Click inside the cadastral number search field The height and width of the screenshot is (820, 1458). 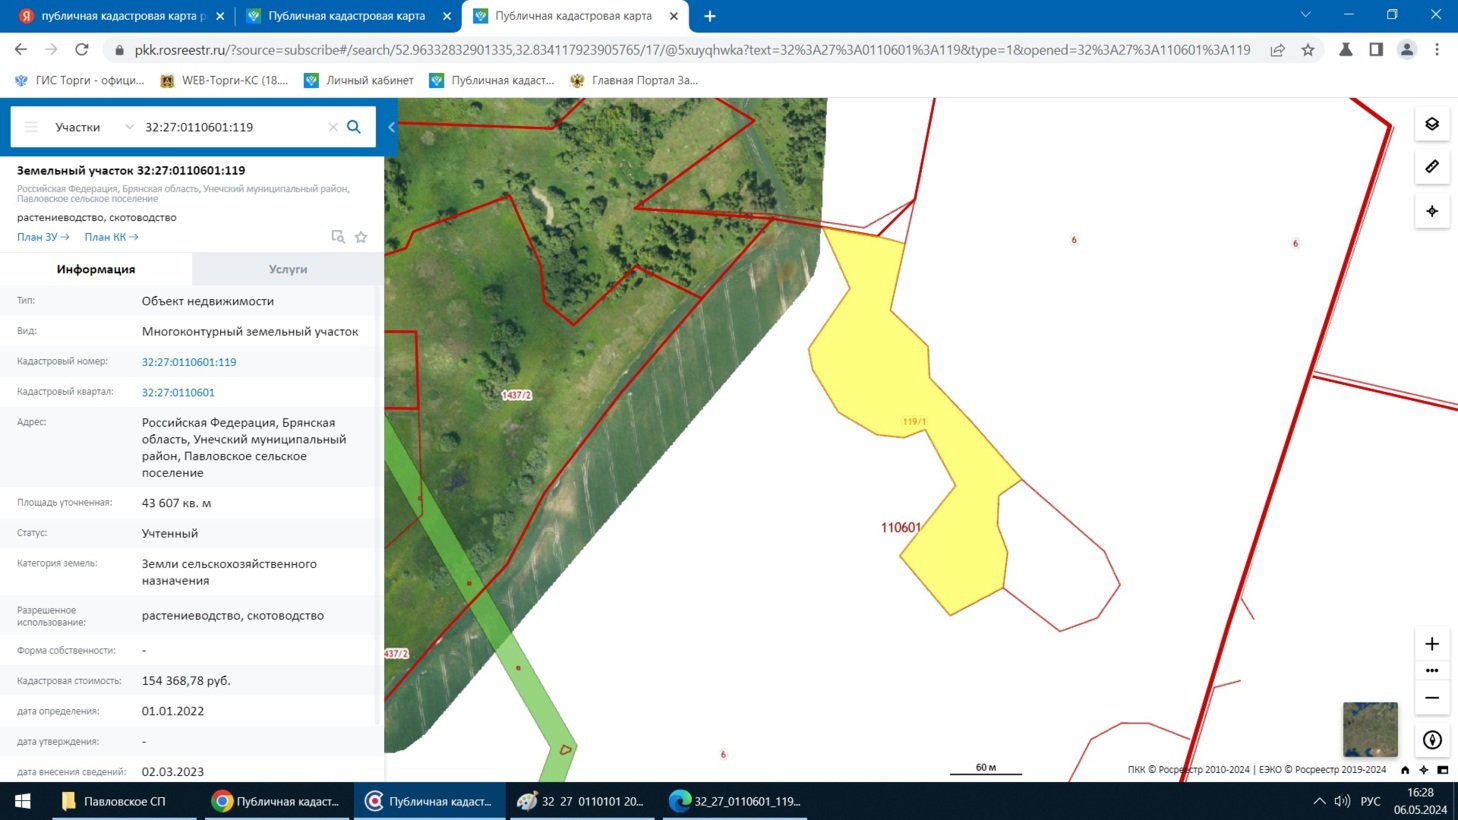point(230,127)
